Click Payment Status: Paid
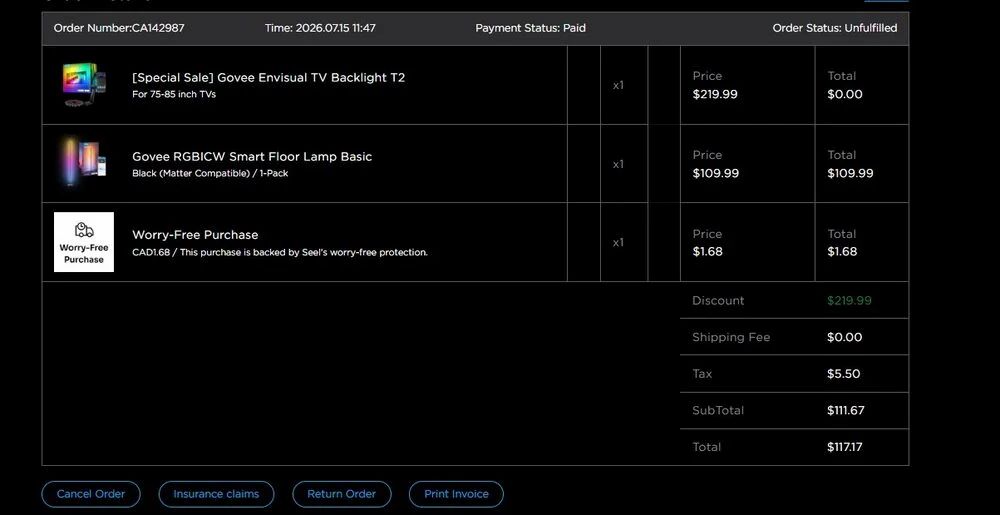This screenshot has height=515, width=1000. [x=531, y=28]
